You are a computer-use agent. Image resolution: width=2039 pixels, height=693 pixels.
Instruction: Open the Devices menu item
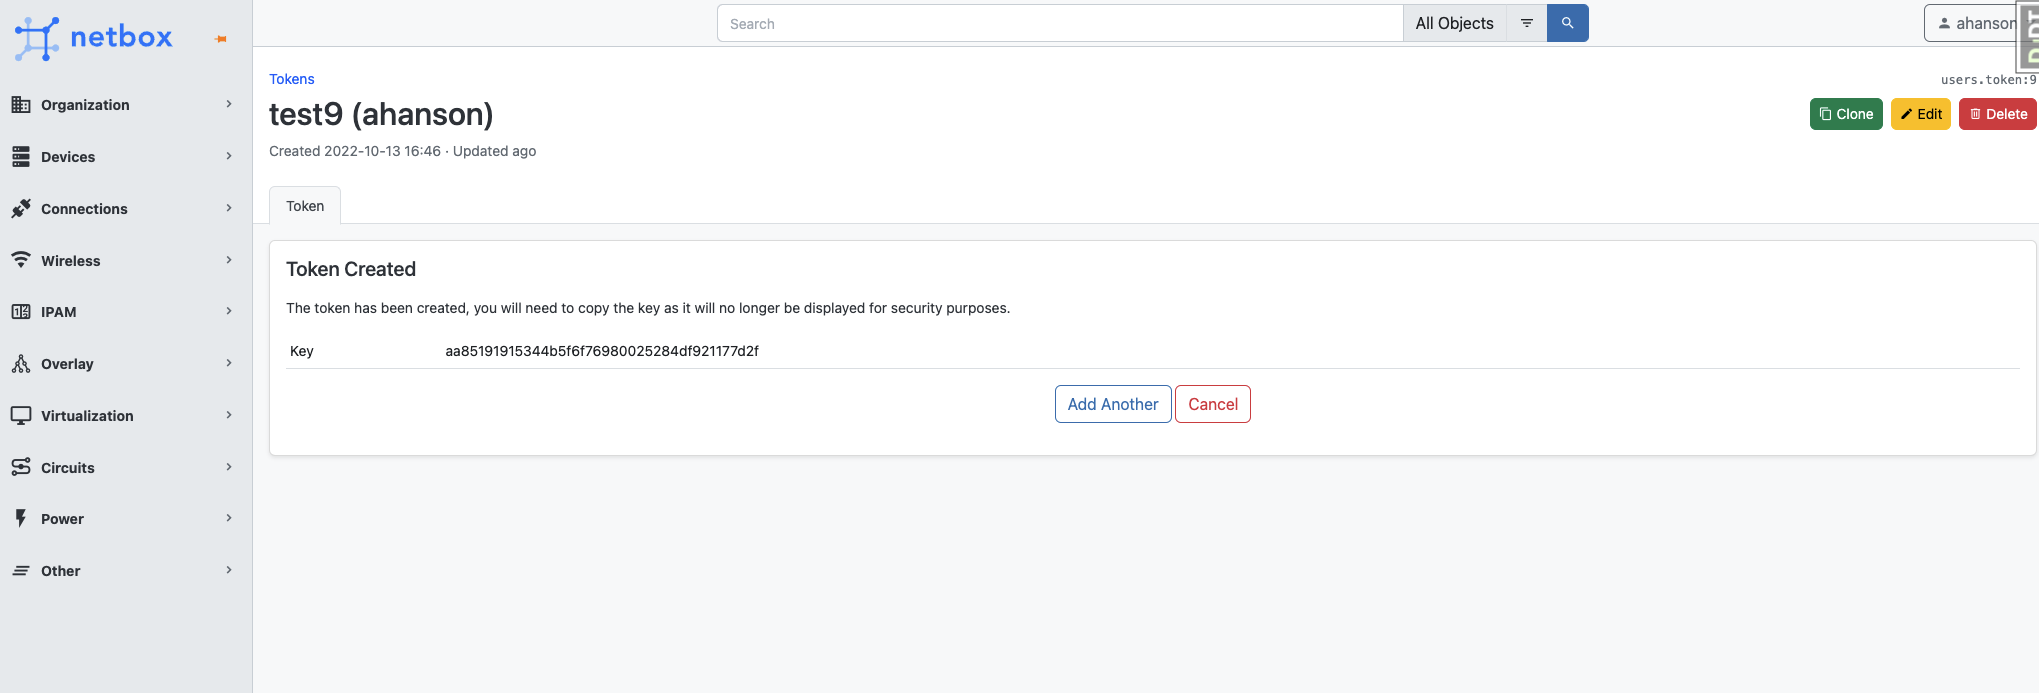pyautogui.click(x=126, y=157)
